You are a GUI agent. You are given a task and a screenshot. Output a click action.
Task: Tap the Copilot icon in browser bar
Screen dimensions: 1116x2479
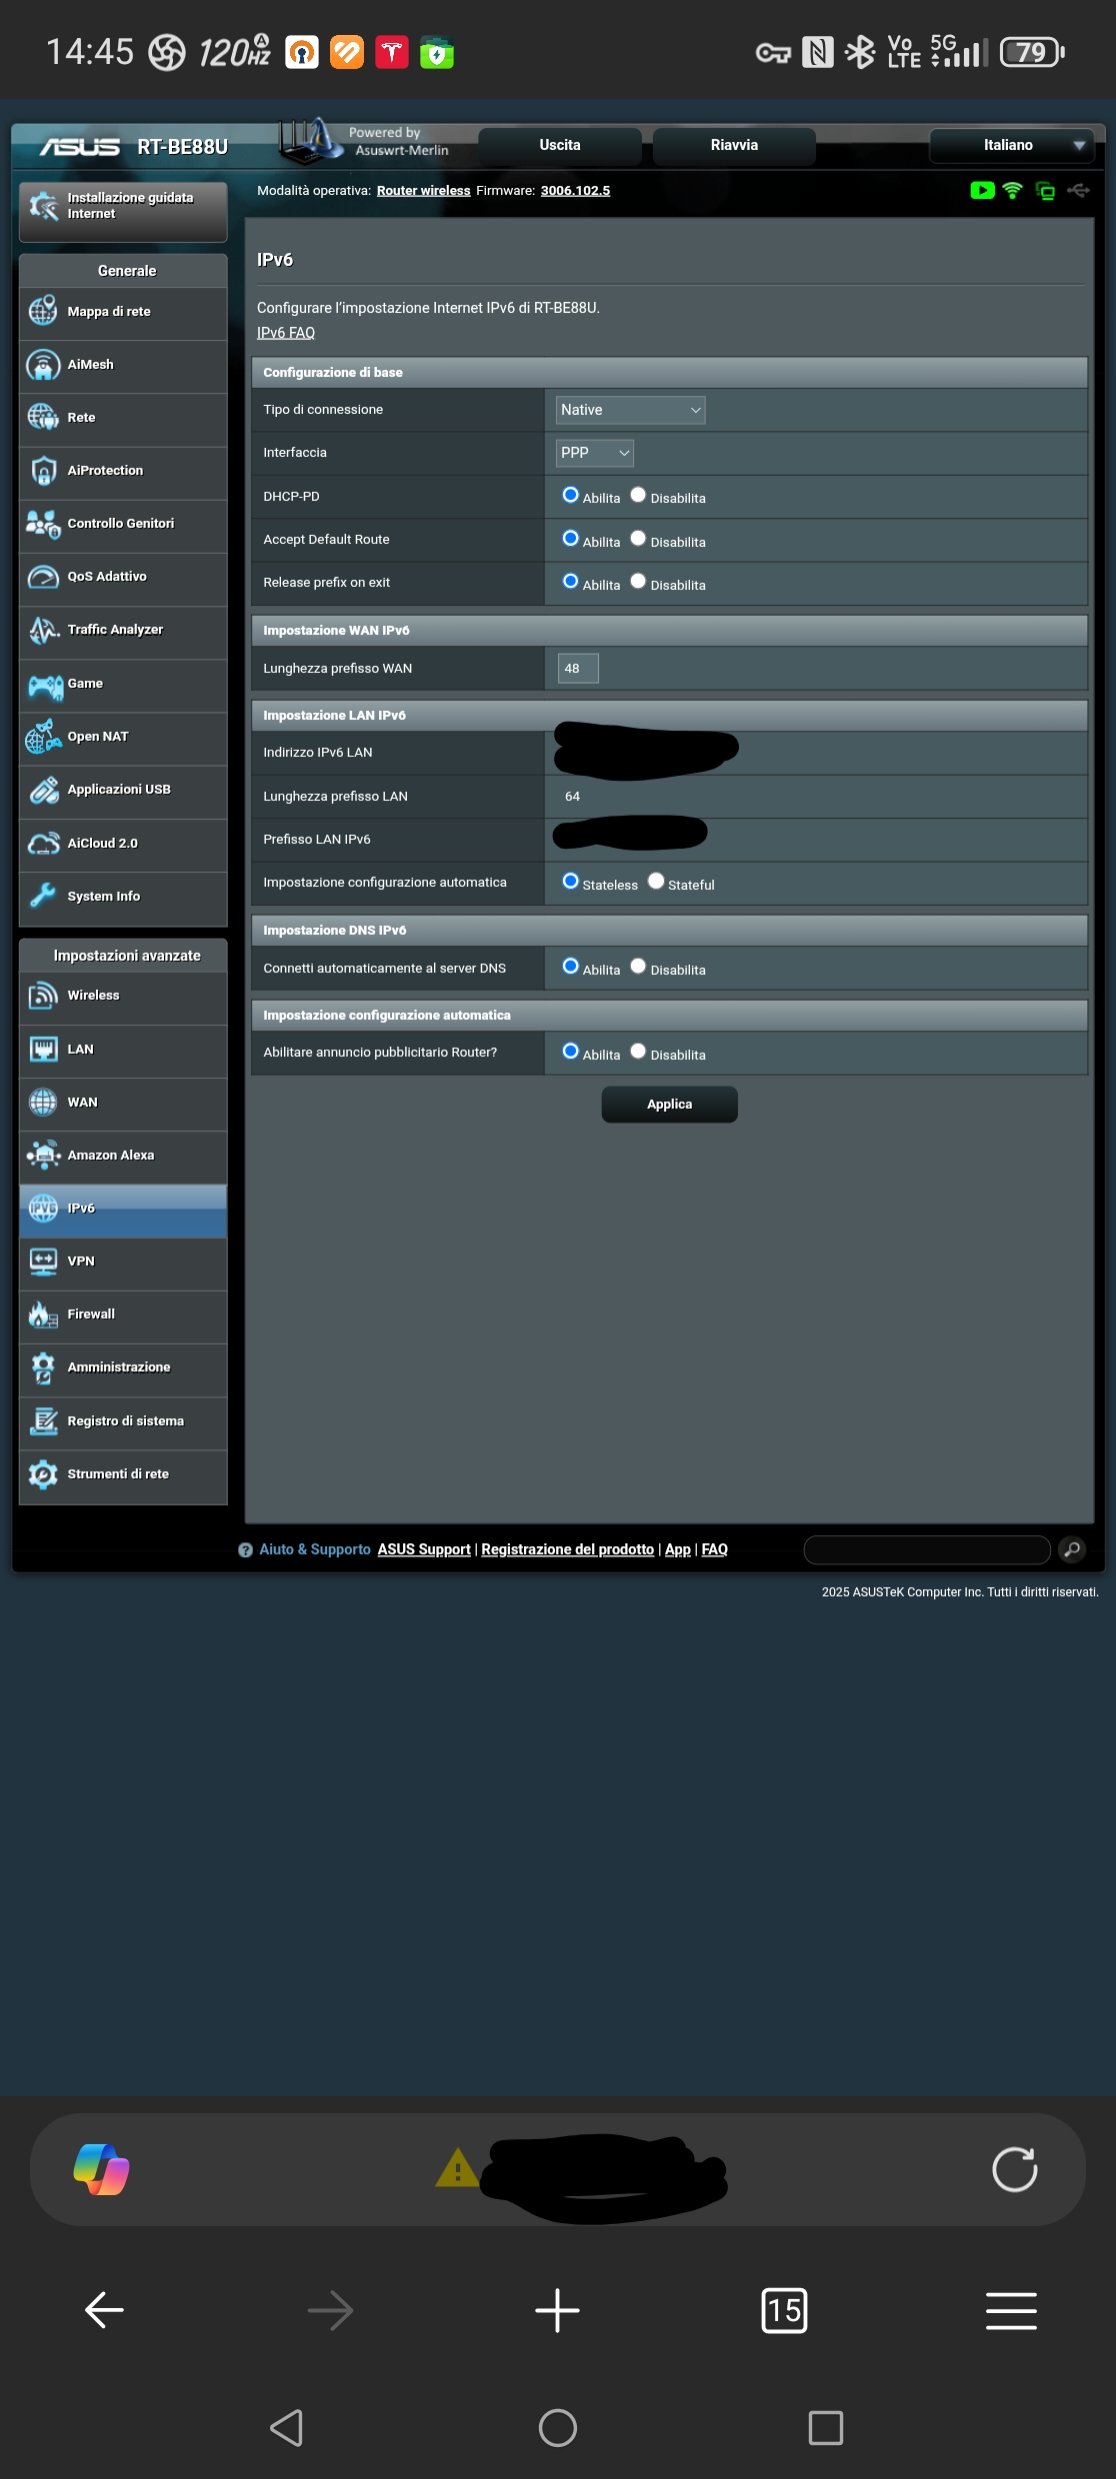point(101,2169)
